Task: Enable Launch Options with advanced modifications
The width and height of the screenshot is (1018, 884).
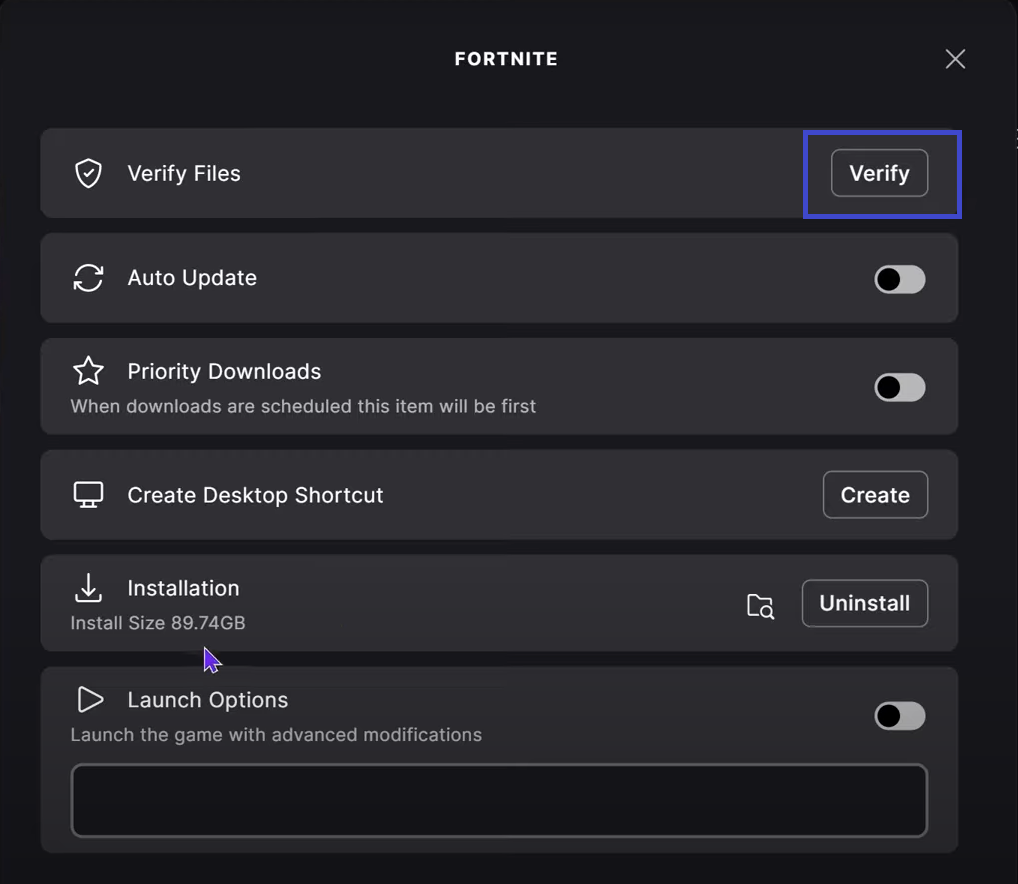Action: pyautogui.click(x=898, y=716)
